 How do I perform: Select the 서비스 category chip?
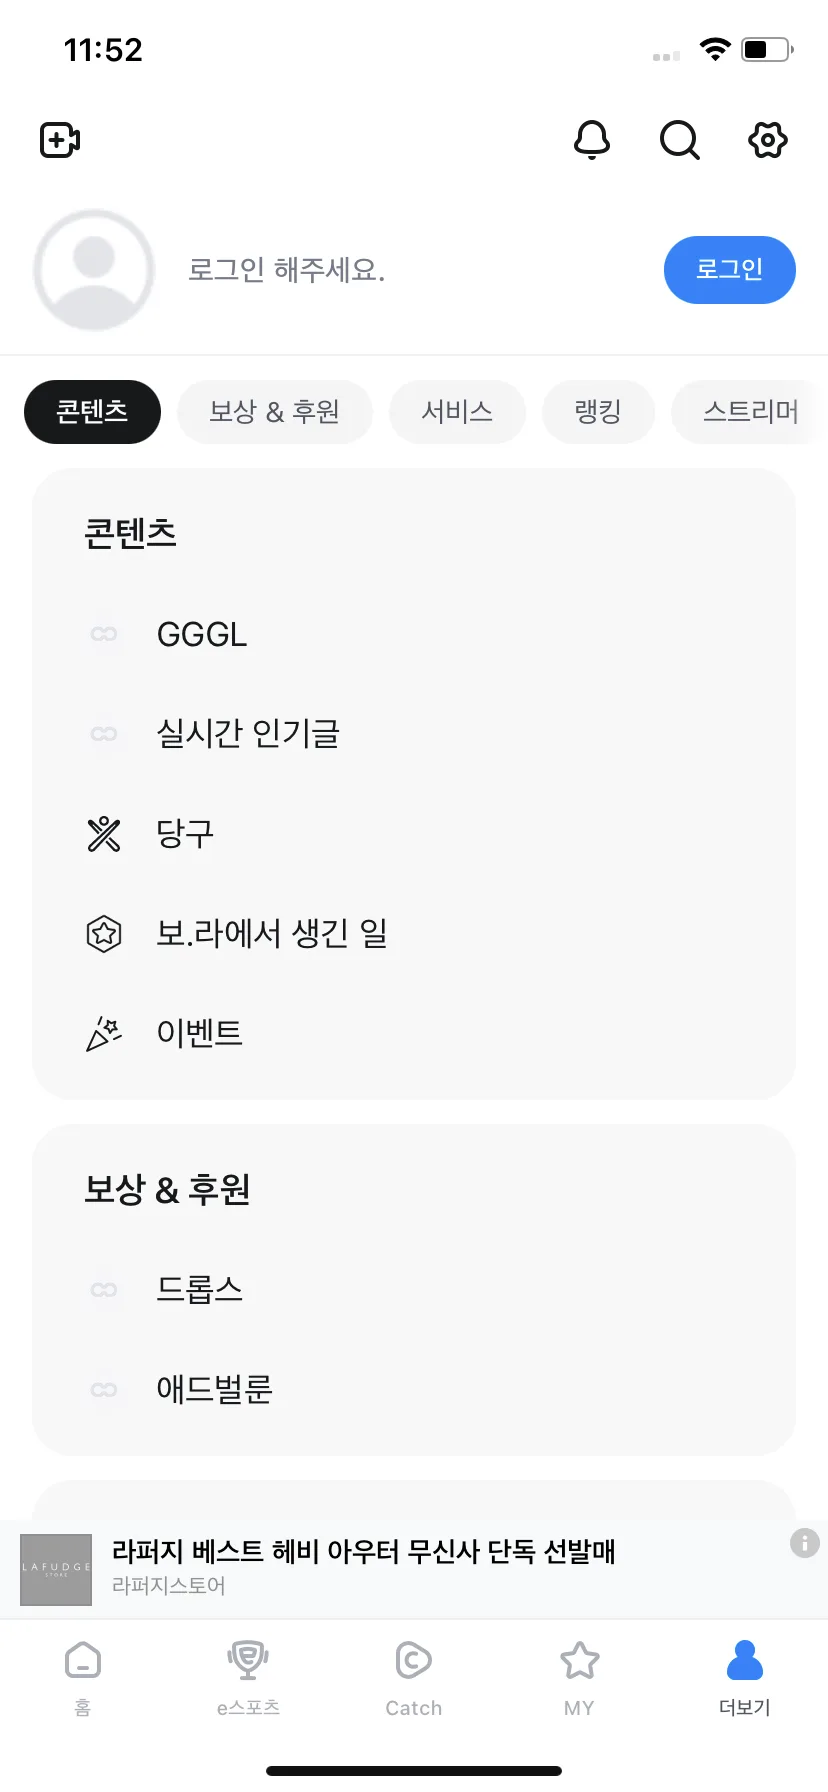click(x=457, y=412)
